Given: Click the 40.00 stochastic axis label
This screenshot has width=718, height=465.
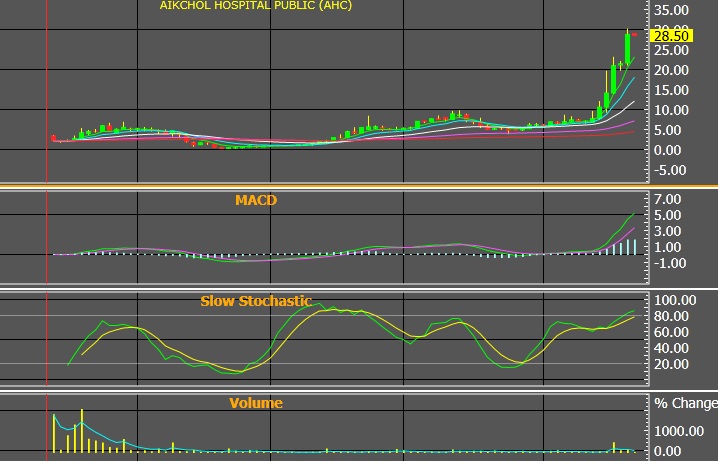Looking at the screenshot, I should tap(671, 348).
